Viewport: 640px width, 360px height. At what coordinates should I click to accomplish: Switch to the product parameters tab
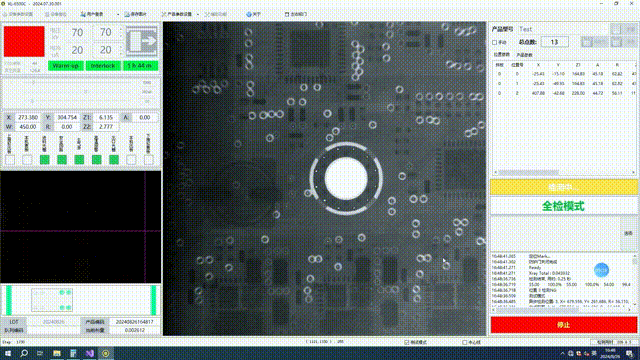click(x=524, y=55)
